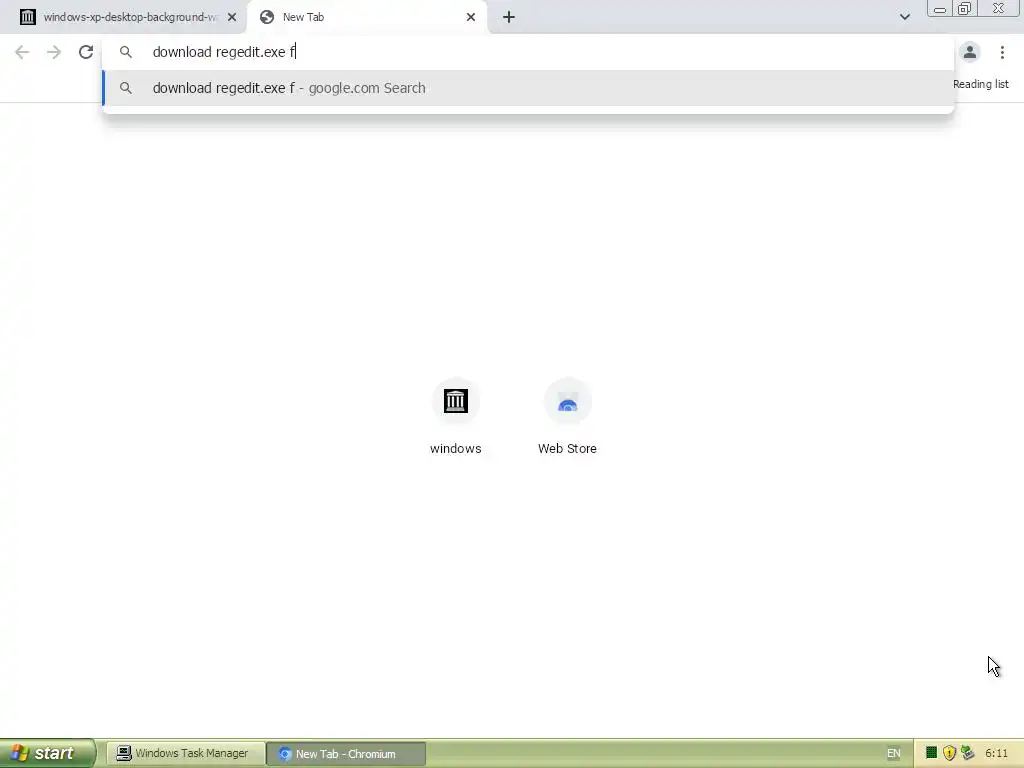Open the windows shortcut tile
The height and width of the screenshot is (768, 1024).
tap(456, 416)
